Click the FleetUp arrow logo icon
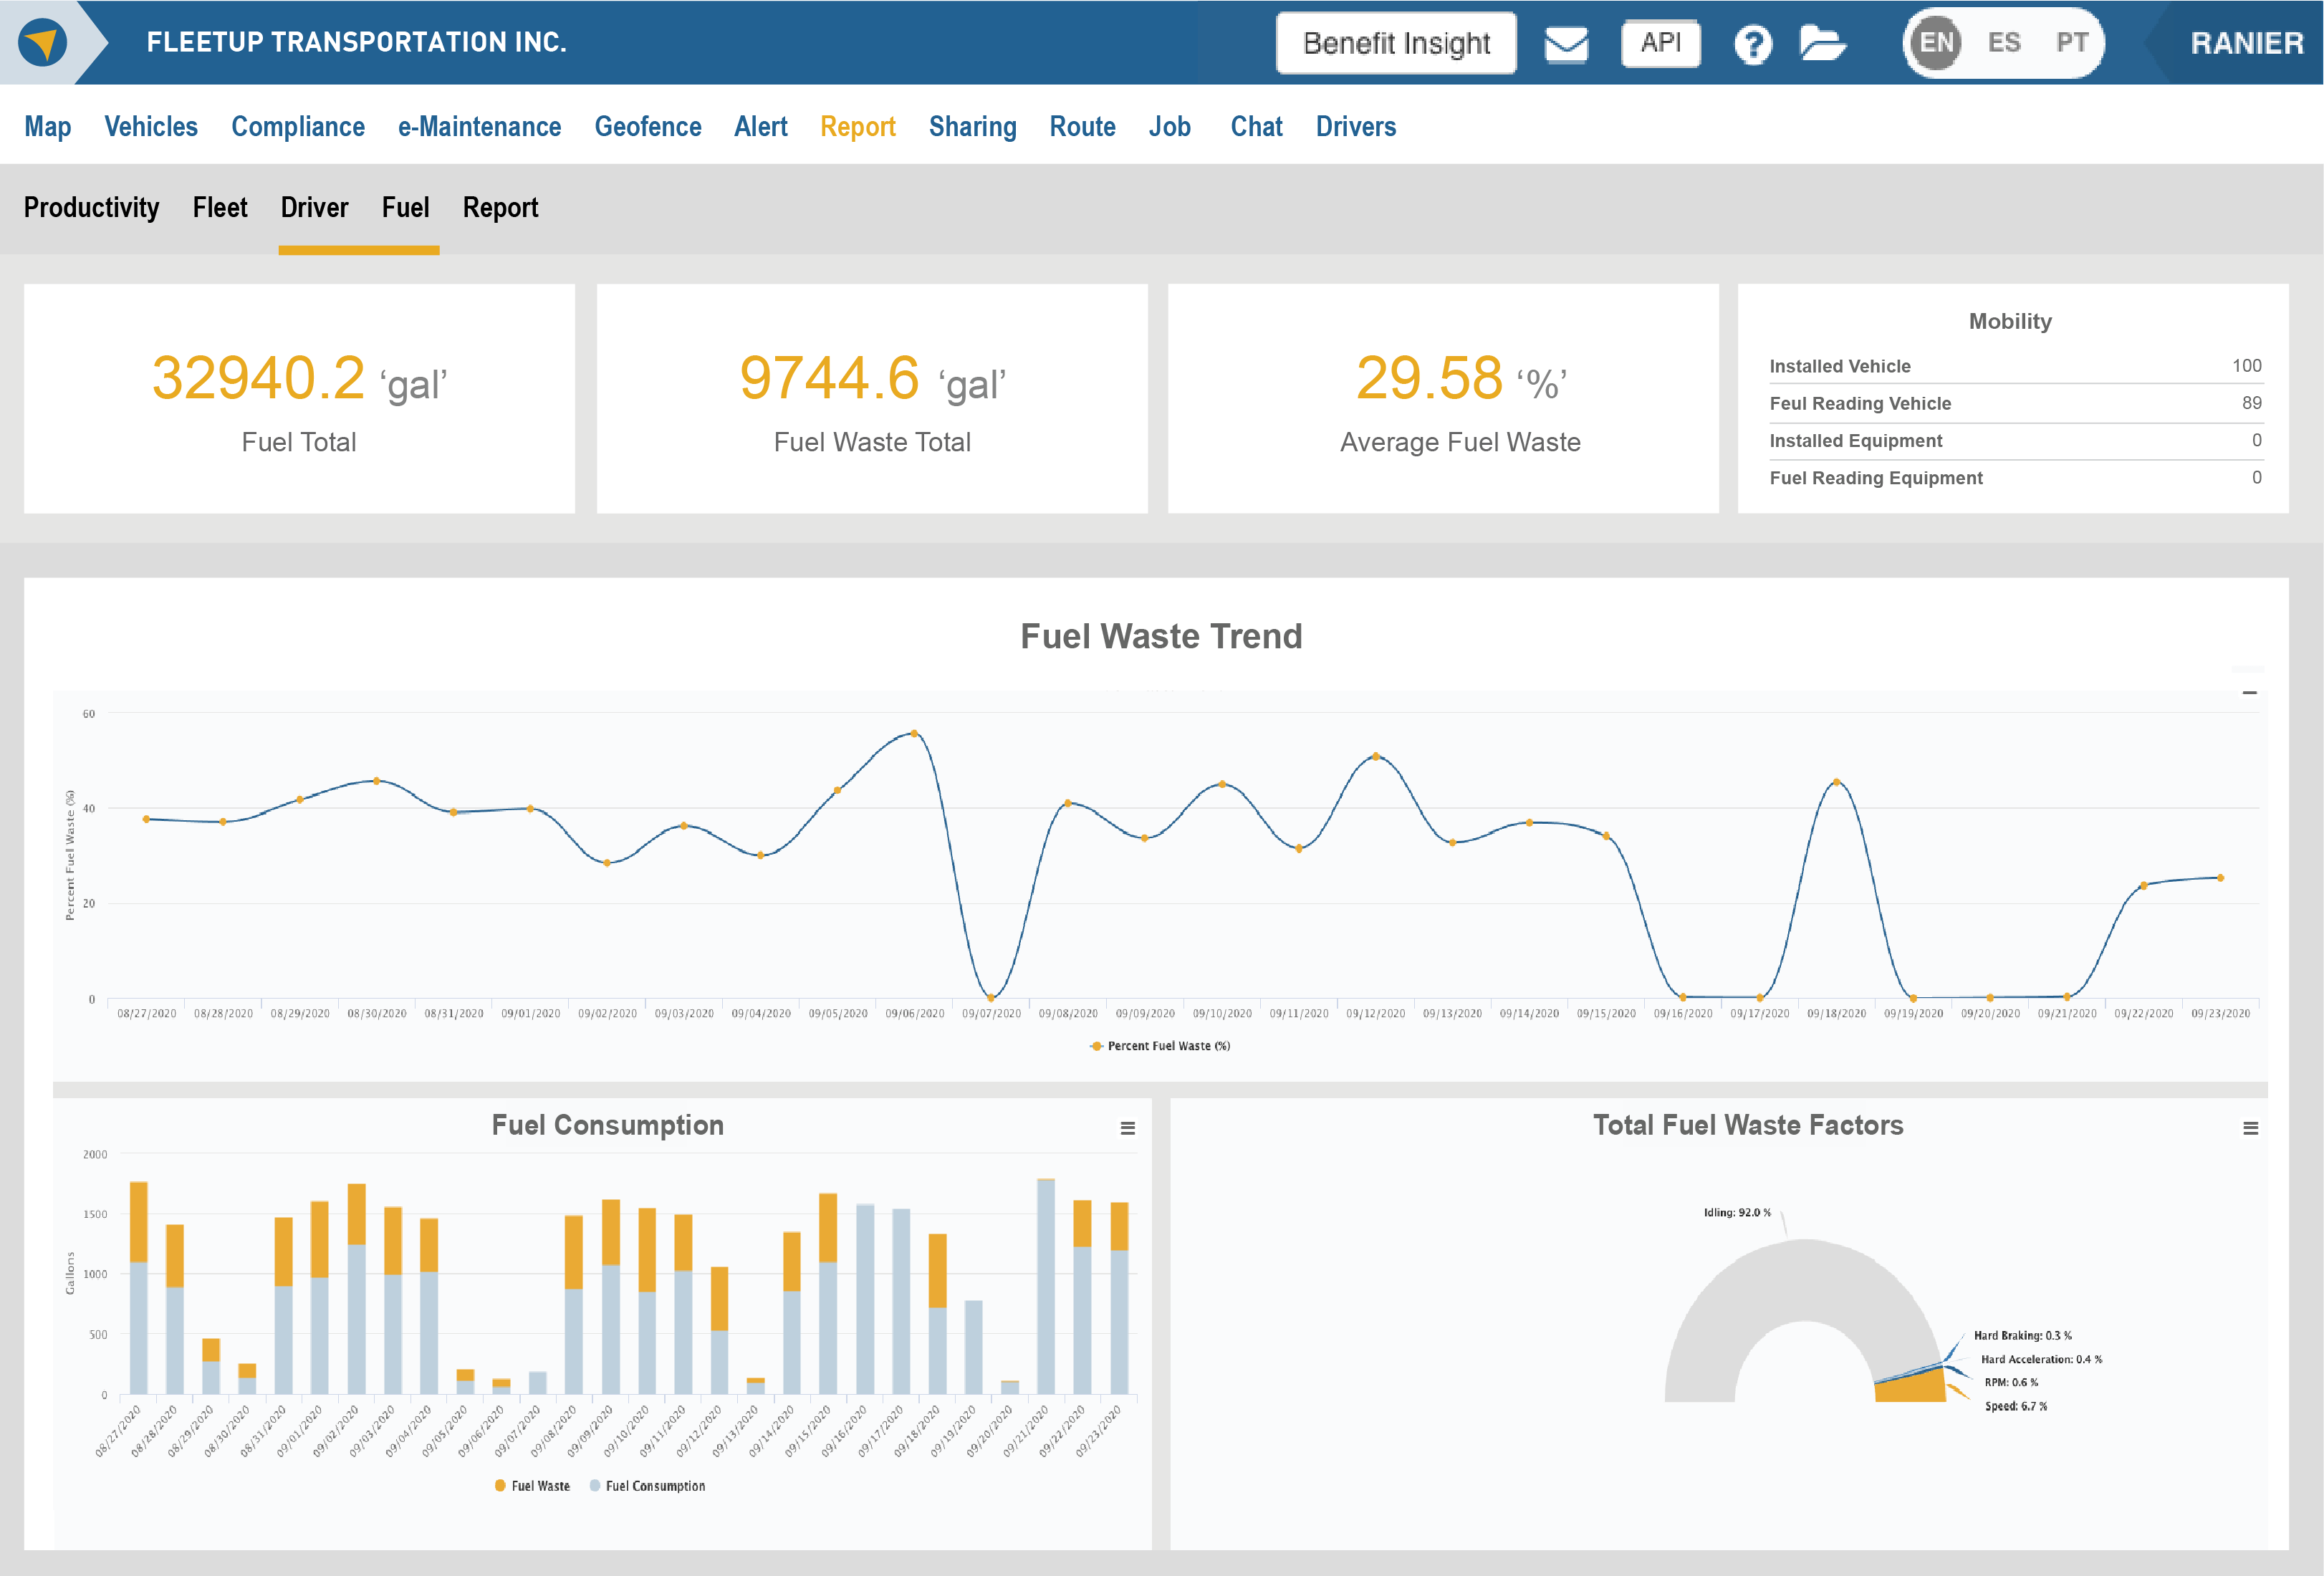2324x1576 pixels. (x=42, y=43)
